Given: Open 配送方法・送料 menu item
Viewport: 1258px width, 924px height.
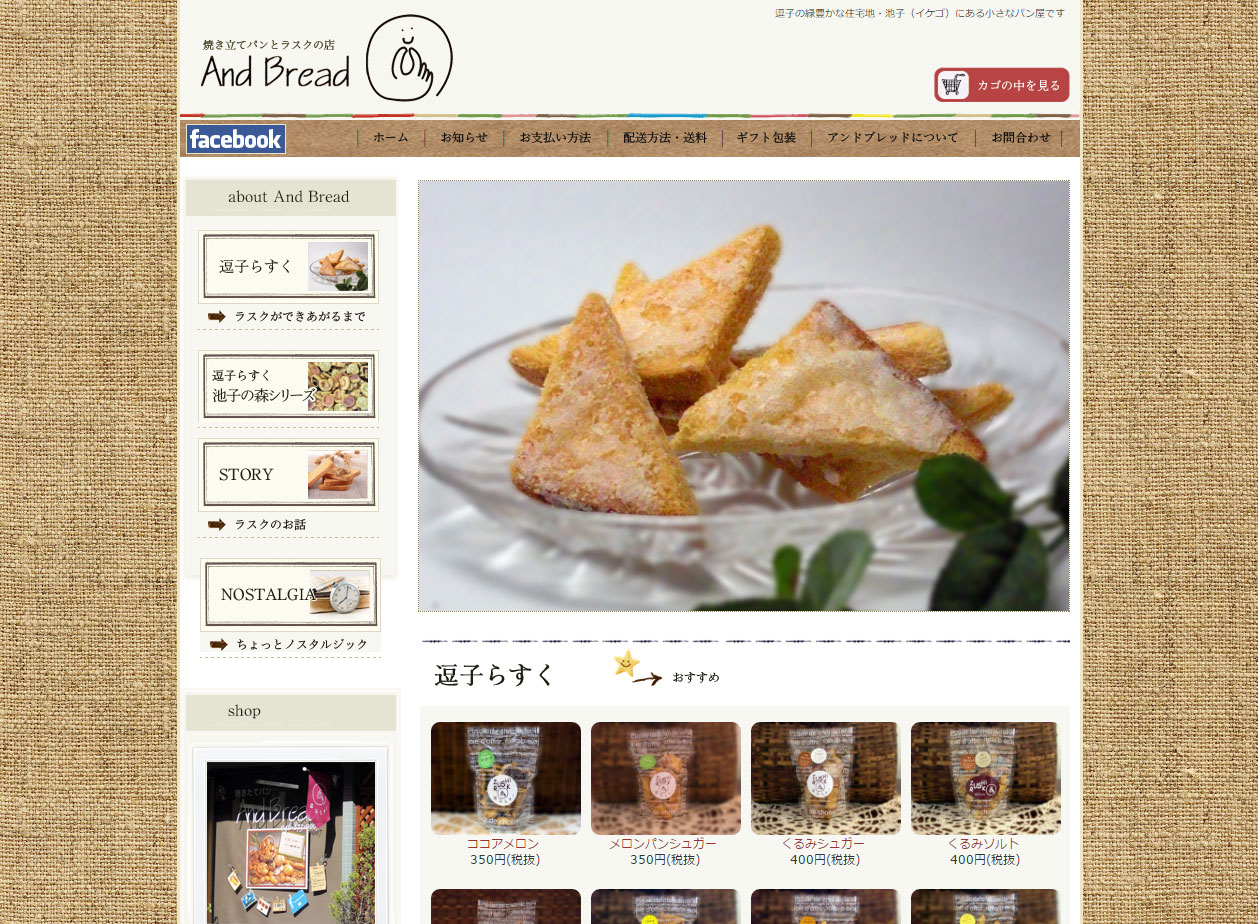Looking at the screenshot, I should point(665,138).
